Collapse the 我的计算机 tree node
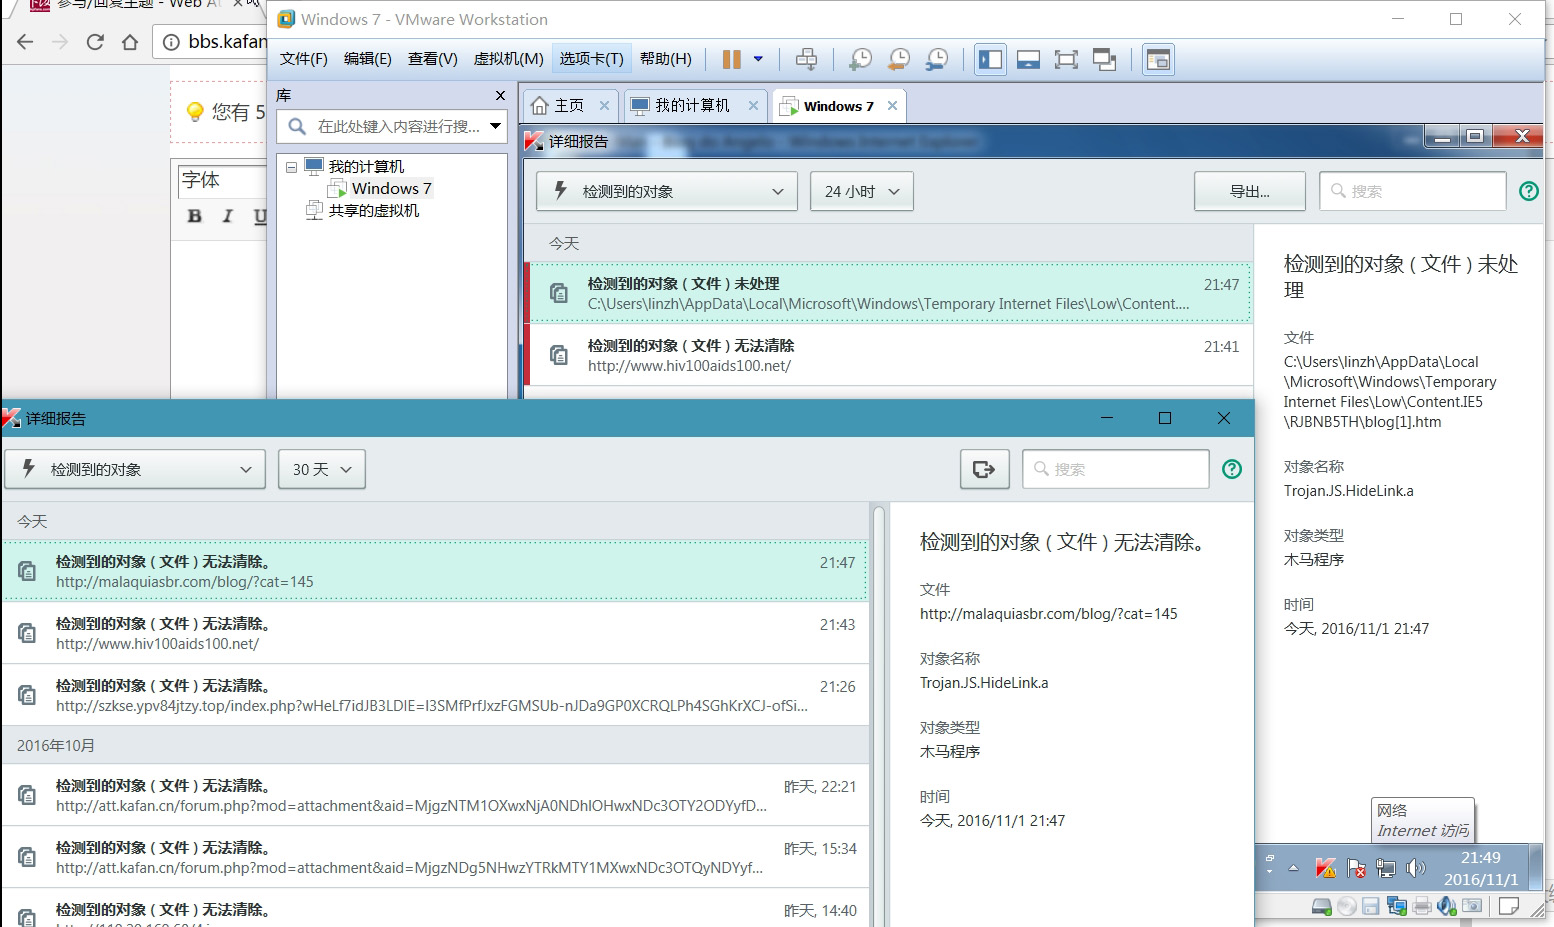 pos(291,167)
